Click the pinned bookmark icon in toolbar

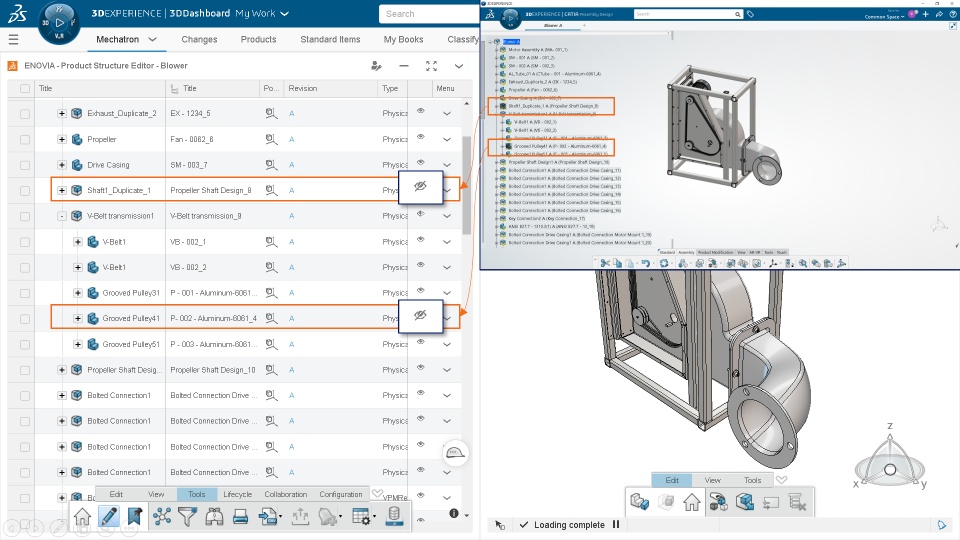point(135,517)
